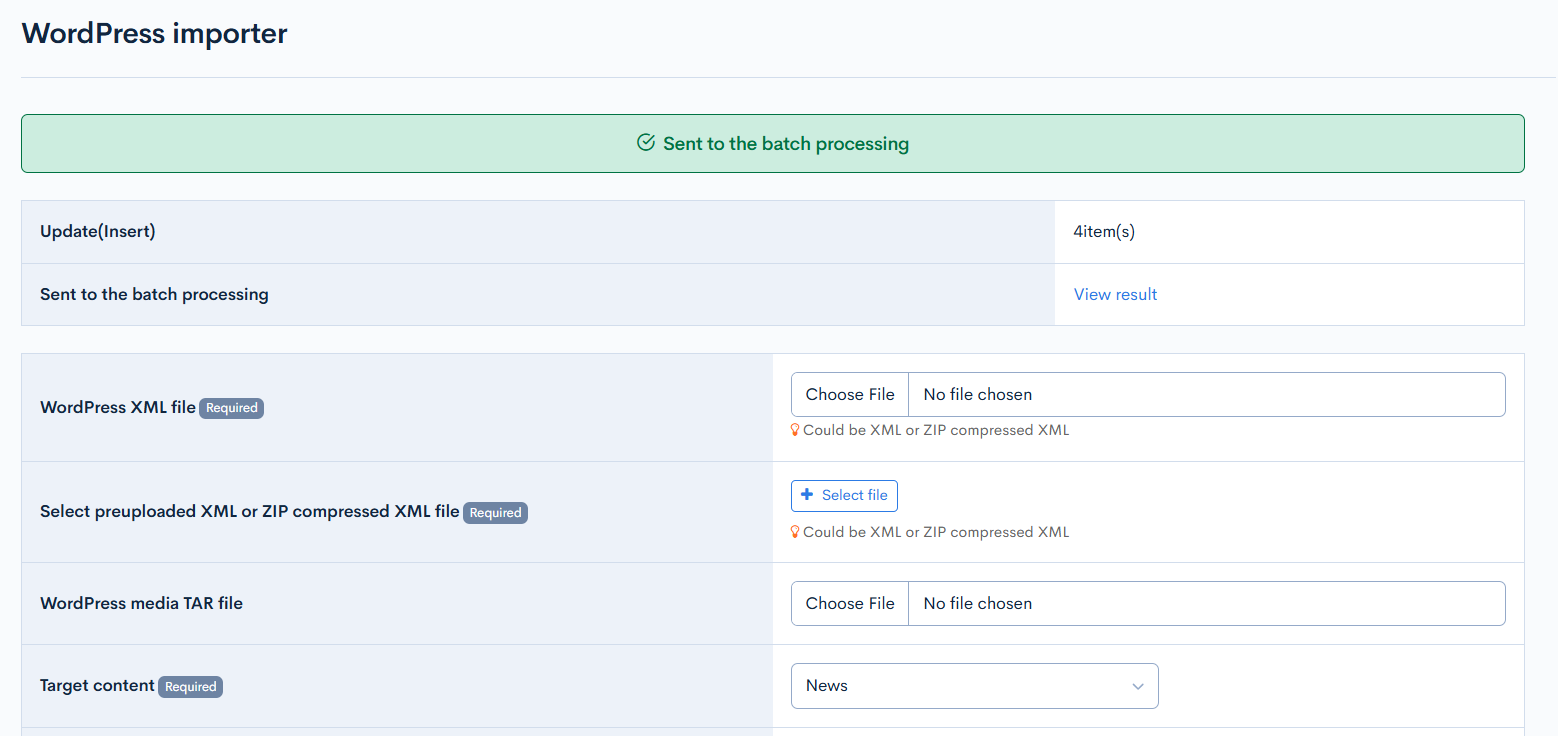The height and width of the screenshot is (736, 1558).
Task: Open the Target content dropdown showing News
Action: point(974,686)
